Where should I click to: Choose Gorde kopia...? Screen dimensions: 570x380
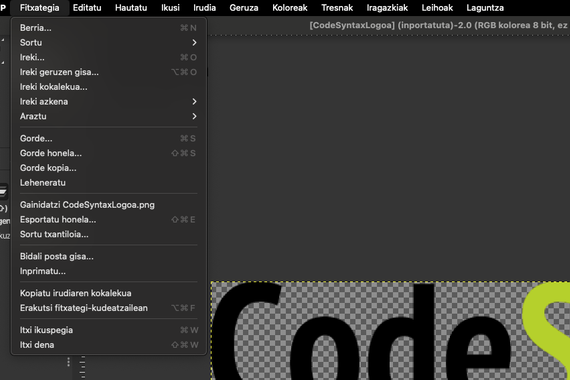point(109,168)
